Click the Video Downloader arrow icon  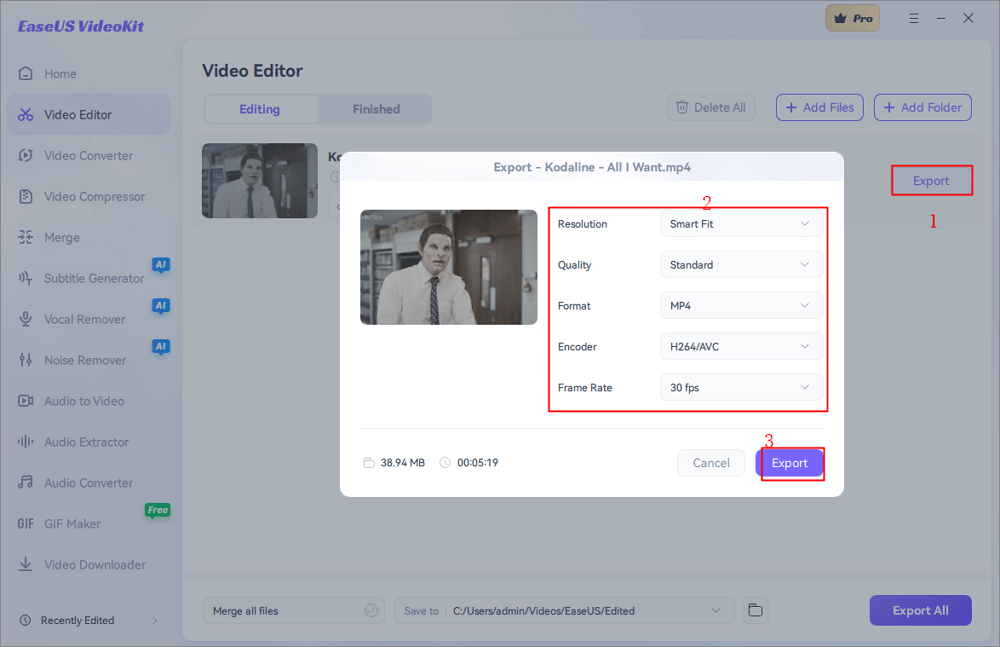(26, 564)
